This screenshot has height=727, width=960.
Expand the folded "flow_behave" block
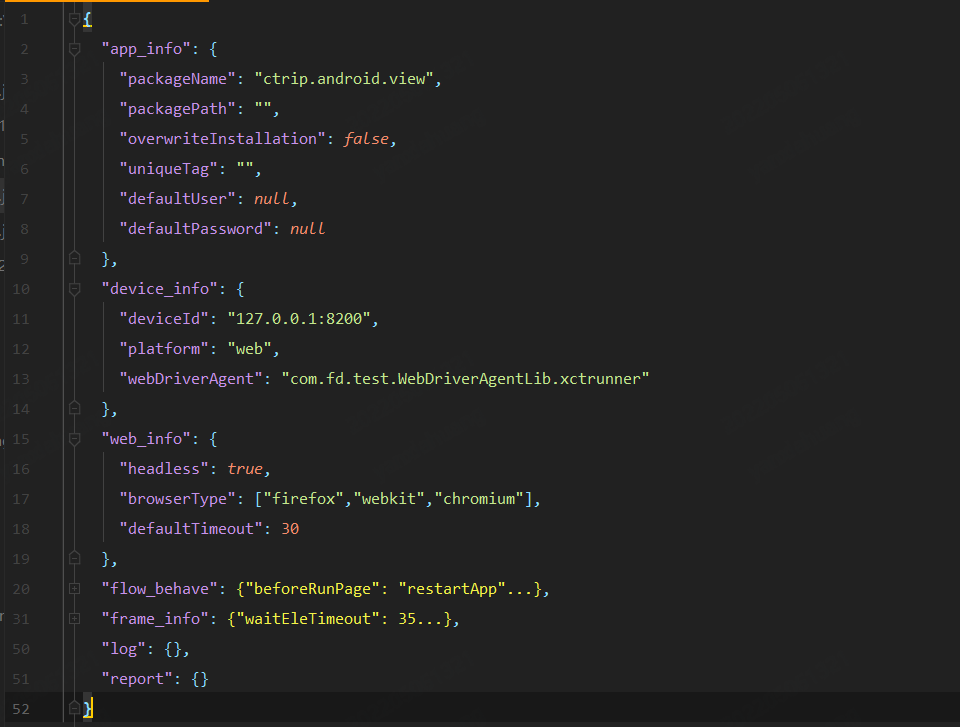(x=74, y=589)
